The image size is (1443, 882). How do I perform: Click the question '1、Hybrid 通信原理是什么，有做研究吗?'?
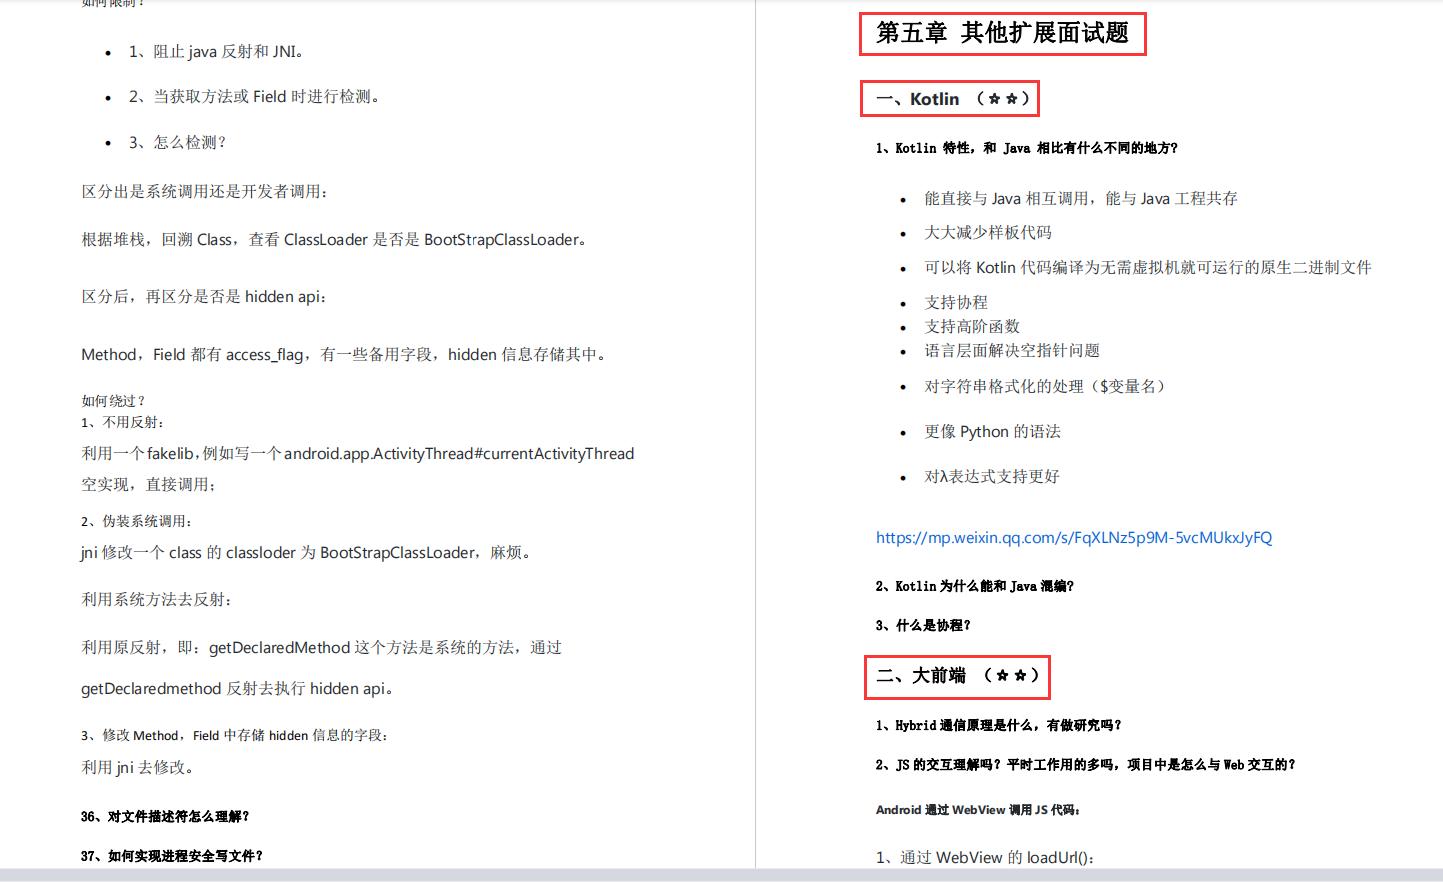coord(998,726)
